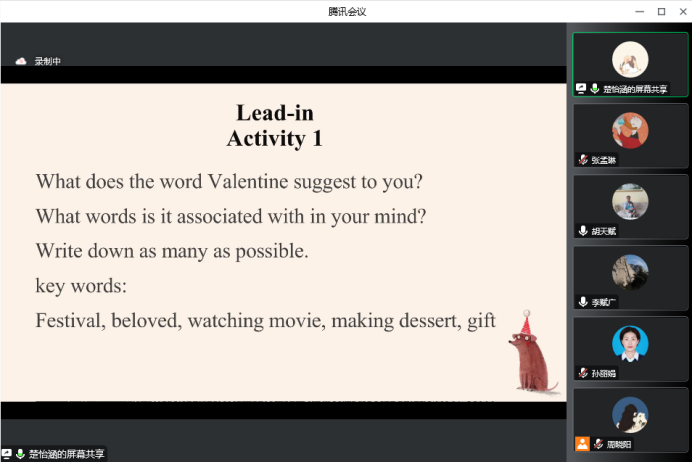Click the muted mic icon beside 张孟琳

[583, 160]
